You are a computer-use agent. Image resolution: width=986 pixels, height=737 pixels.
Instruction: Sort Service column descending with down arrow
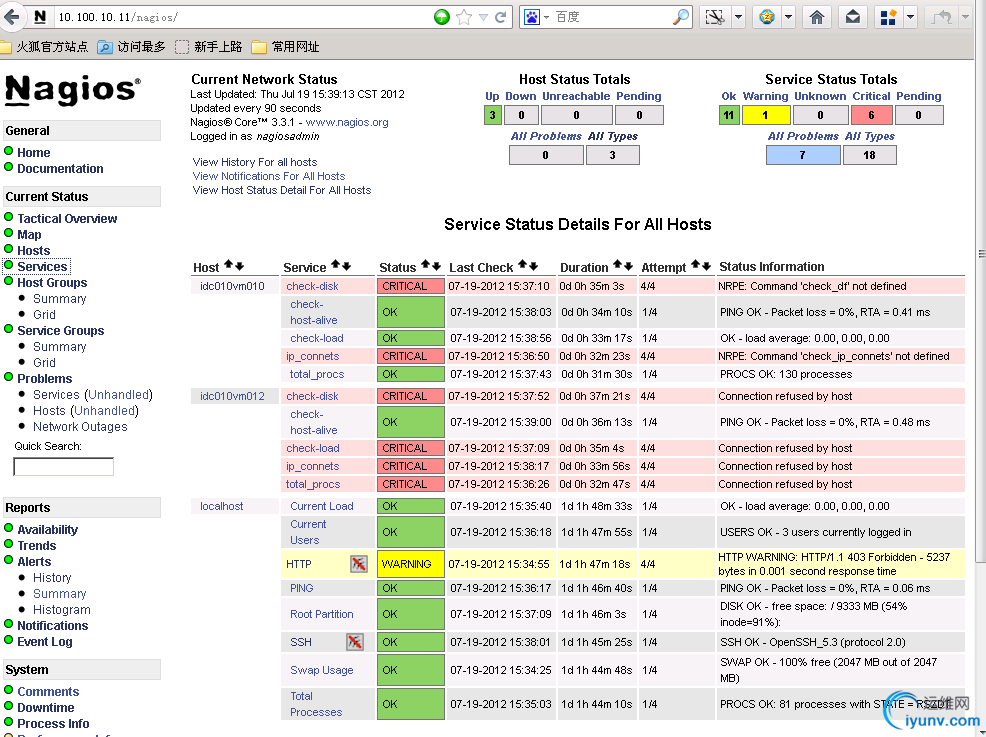346,265
